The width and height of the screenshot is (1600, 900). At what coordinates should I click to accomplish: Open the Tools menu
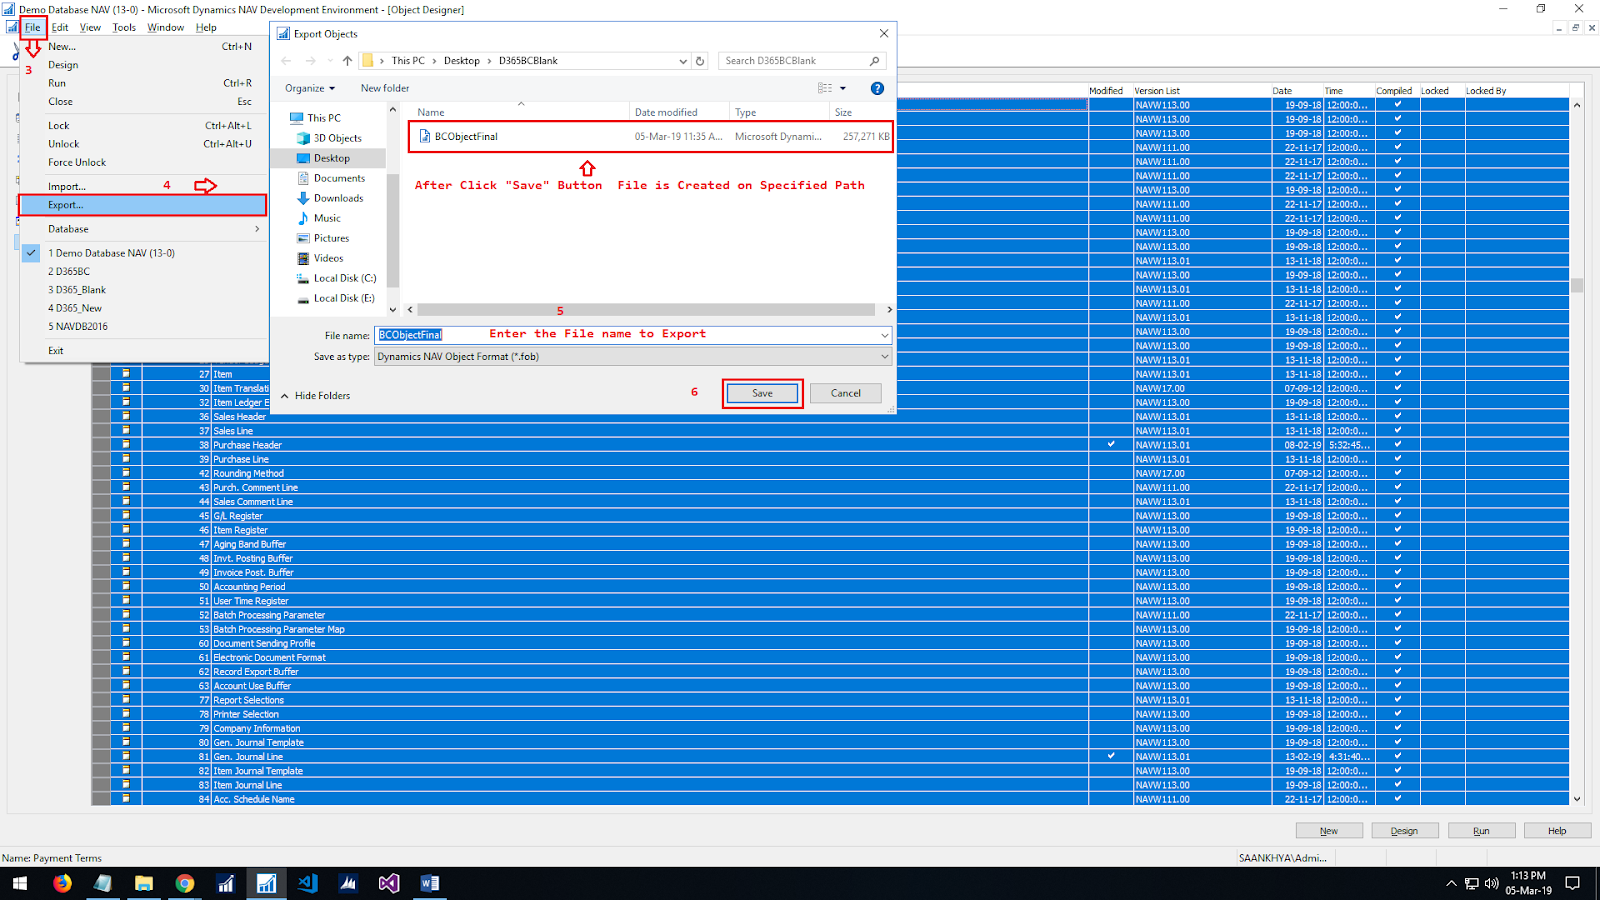(124, 28)
